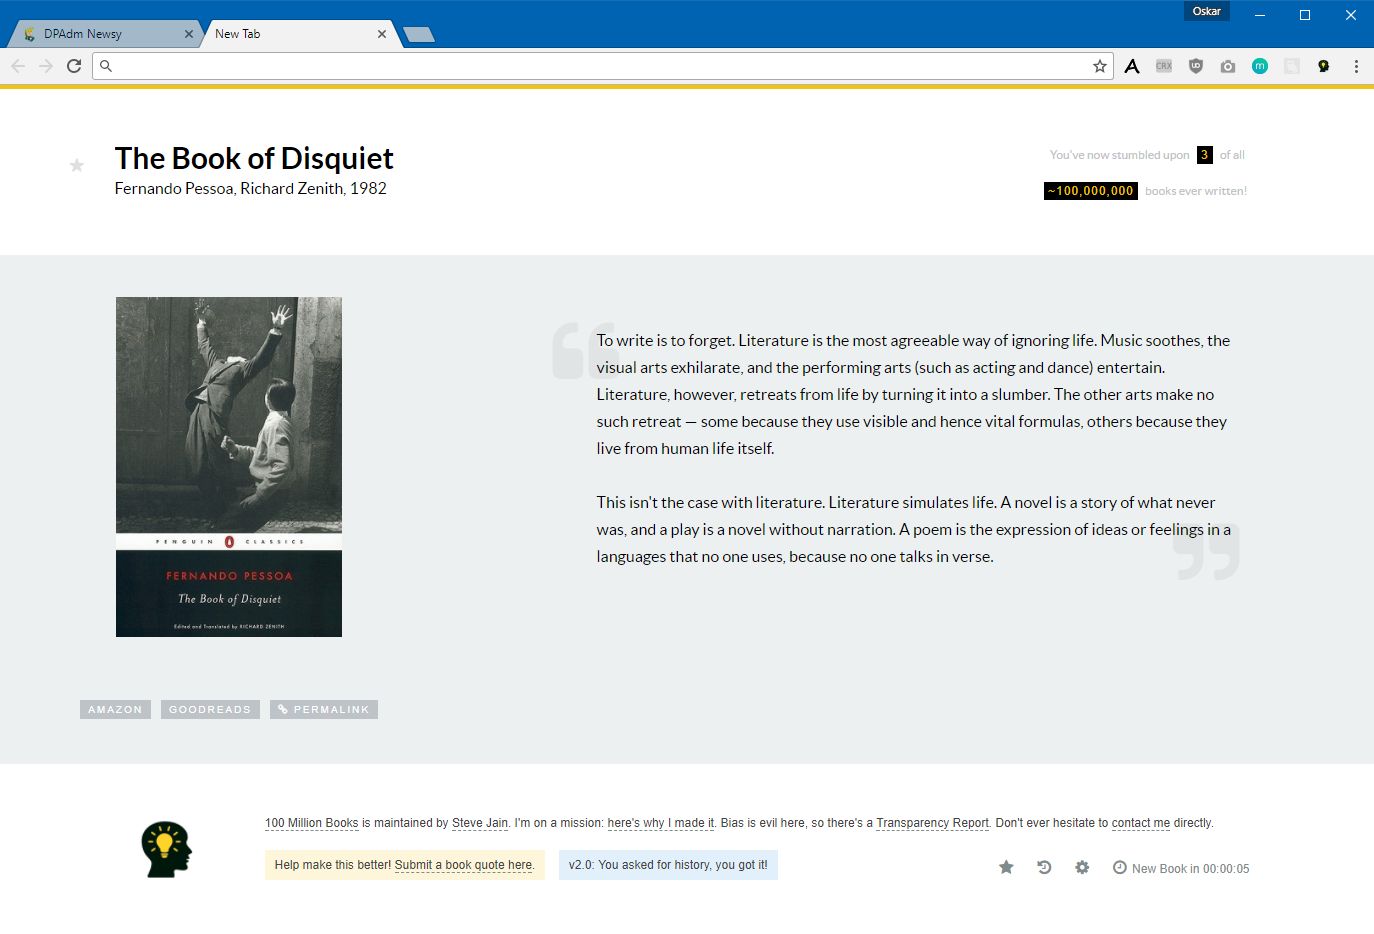Click the title The Book of Disquiet
The height and width of the screenshot is (934, 1374).
tap(254, 158)
